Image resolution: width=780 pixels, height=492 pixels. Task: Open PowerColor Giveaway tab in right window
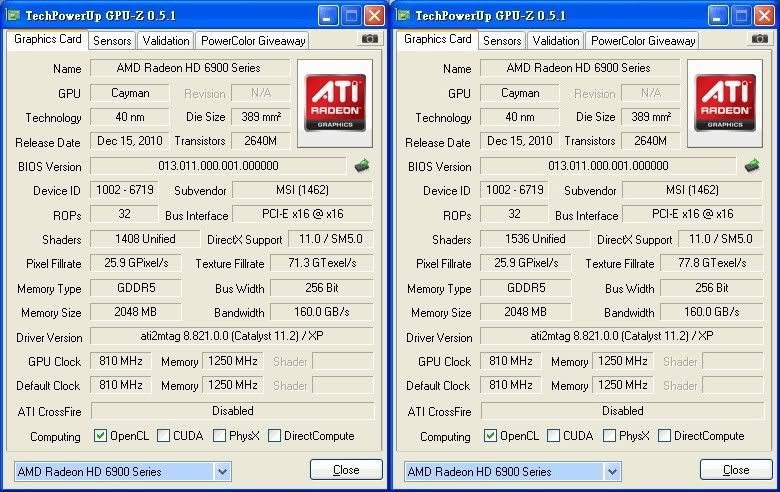tap(643, 41)
